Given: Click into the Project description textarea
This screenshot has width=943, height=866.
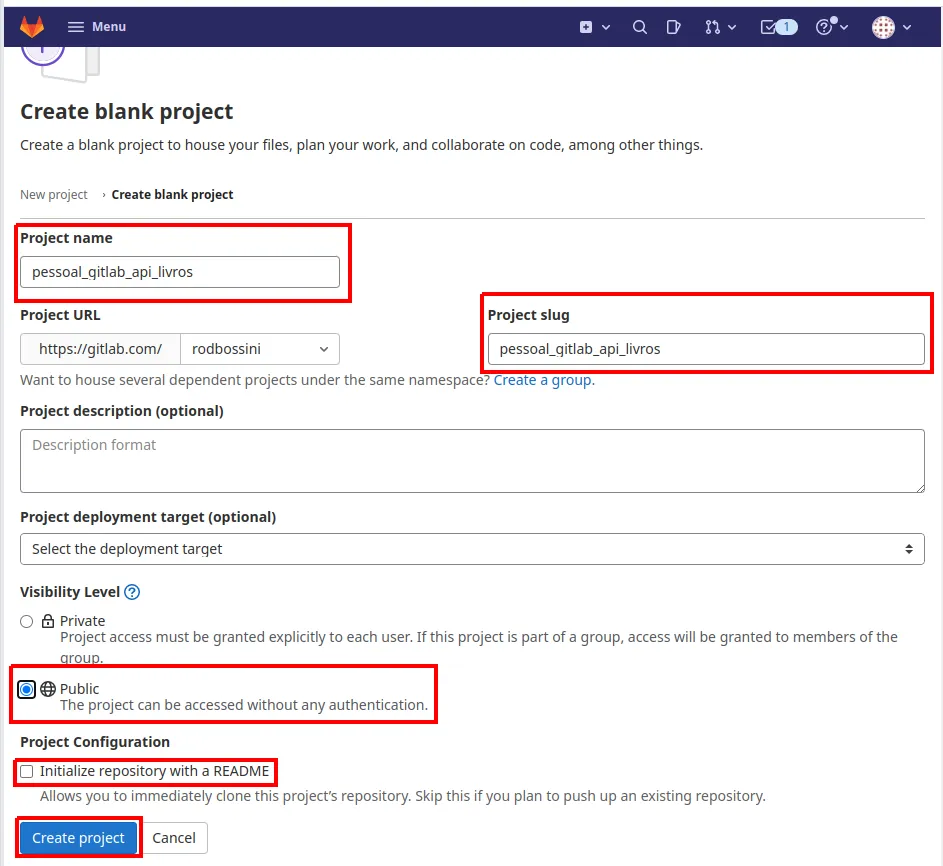Looking at the screenshot, I should click(472, 461).
